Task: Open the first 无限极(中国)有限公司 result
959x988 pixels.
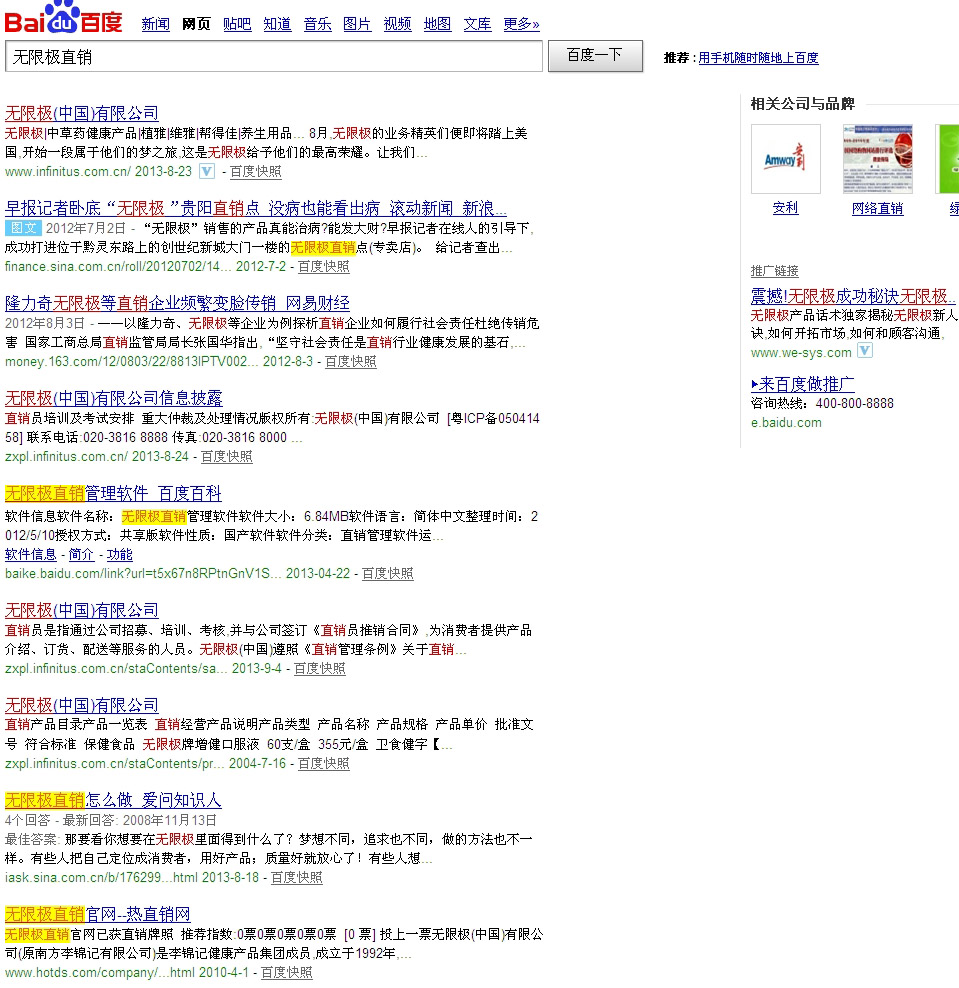Action: click(x=82, y=113)
